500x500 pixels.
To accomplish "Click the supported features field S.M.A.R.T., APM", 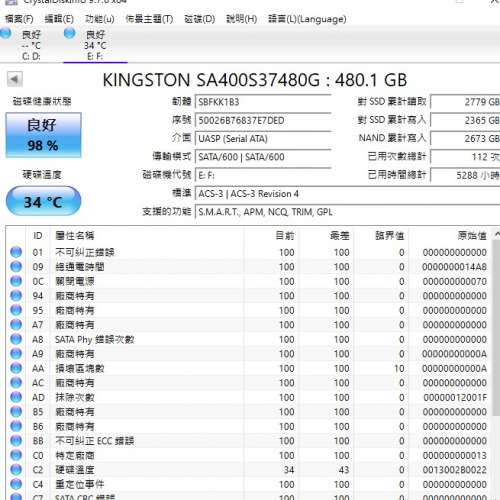I will tap(348, 212).
